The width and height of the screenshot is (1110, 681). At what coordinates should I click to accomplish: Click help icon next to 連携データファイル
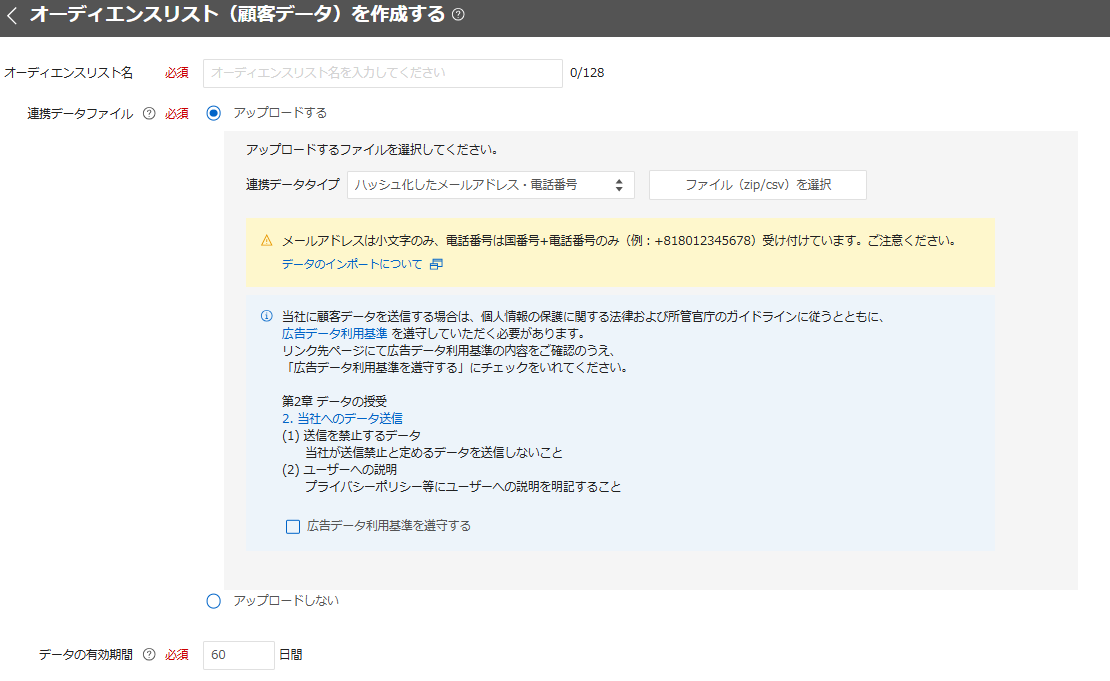(x=149, y=113)
